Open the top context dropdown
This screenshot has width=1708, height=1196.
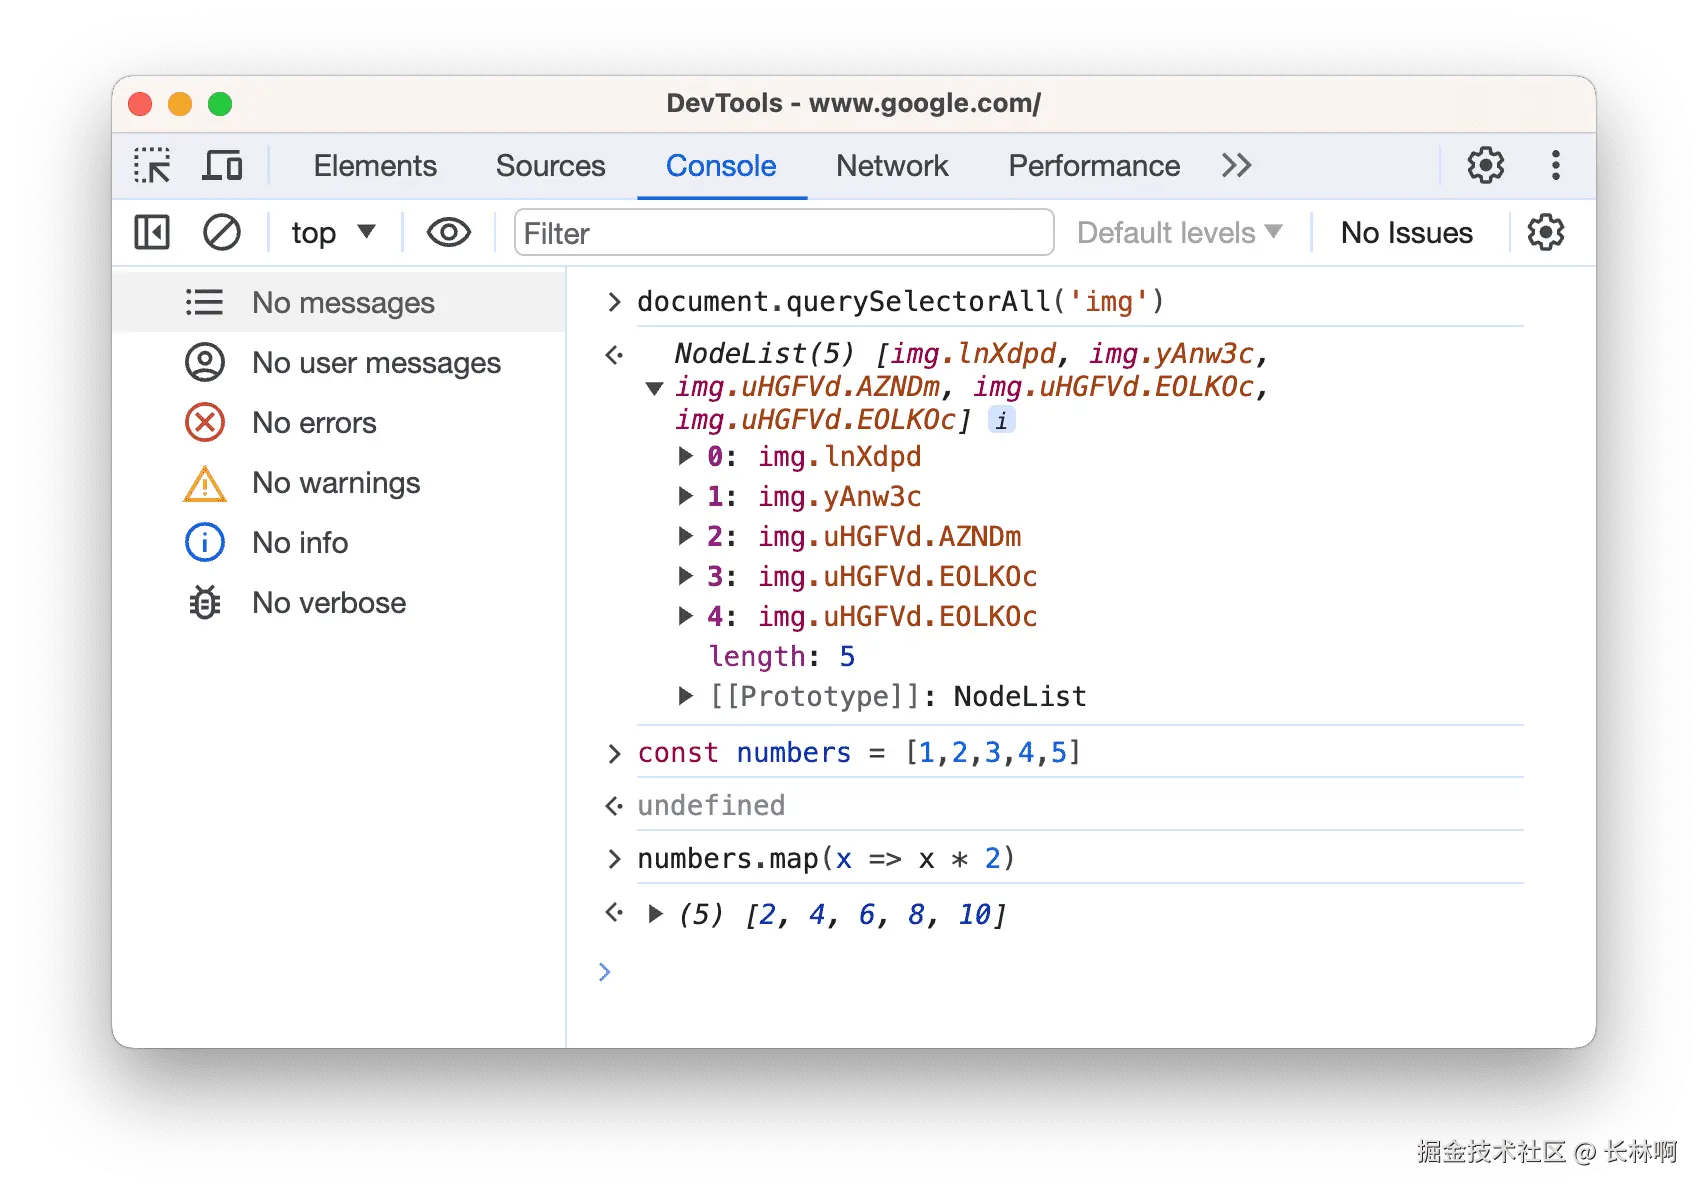[333, 233]
